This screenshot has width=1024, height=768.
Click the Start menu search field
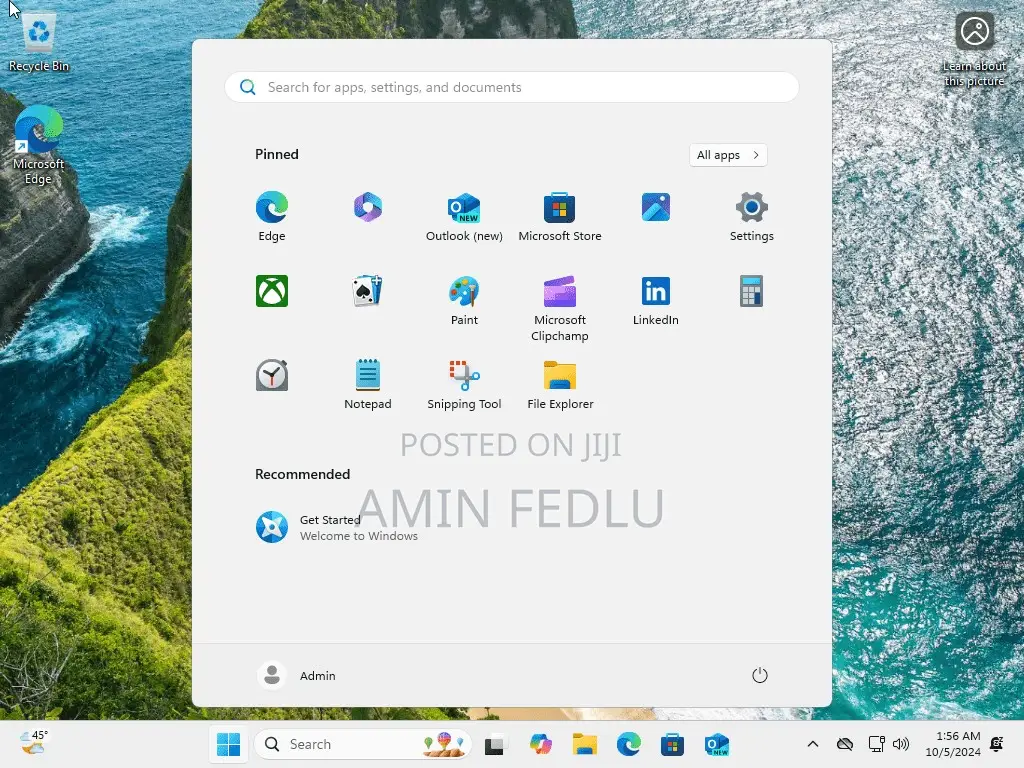pyautogui.click(x=512, y=87)
